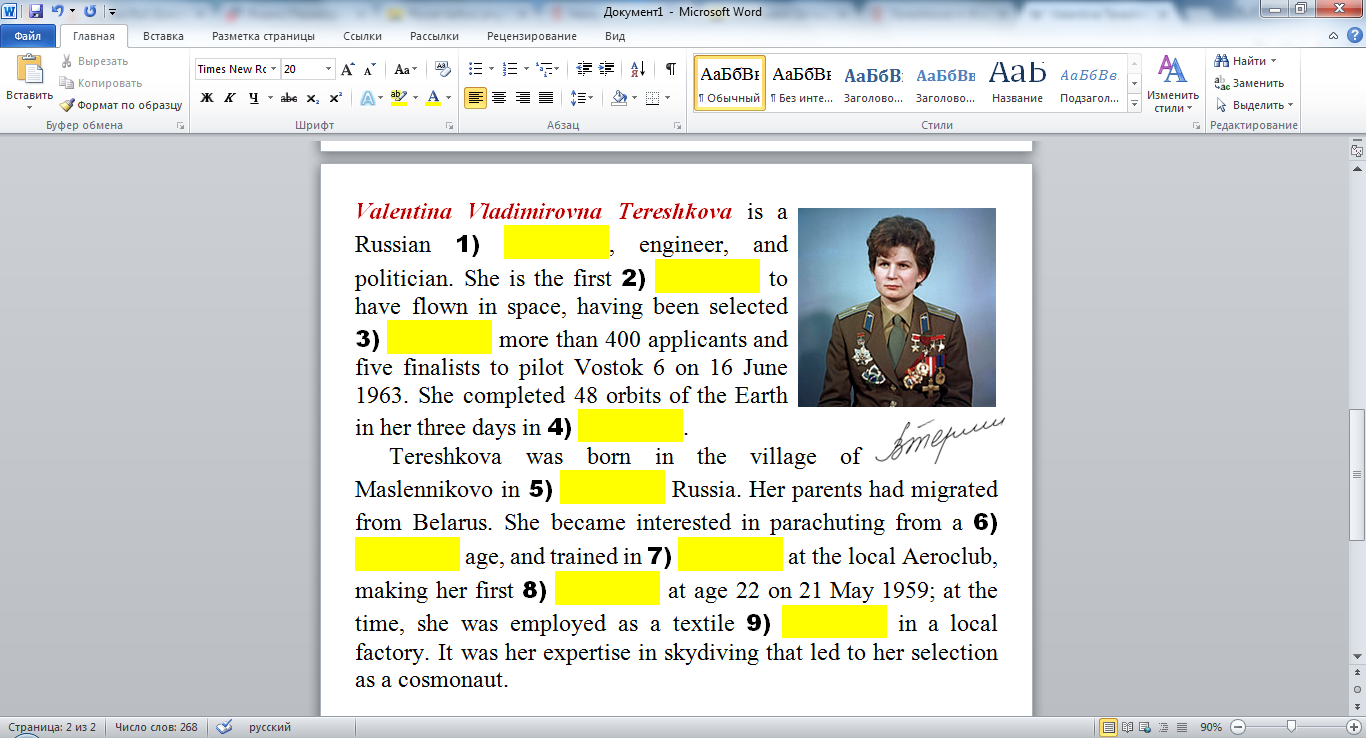The width and height of the screenshot is (1366, 738).
Task: Open the Выделить selection menu
Action: [x=1253, y=105]
